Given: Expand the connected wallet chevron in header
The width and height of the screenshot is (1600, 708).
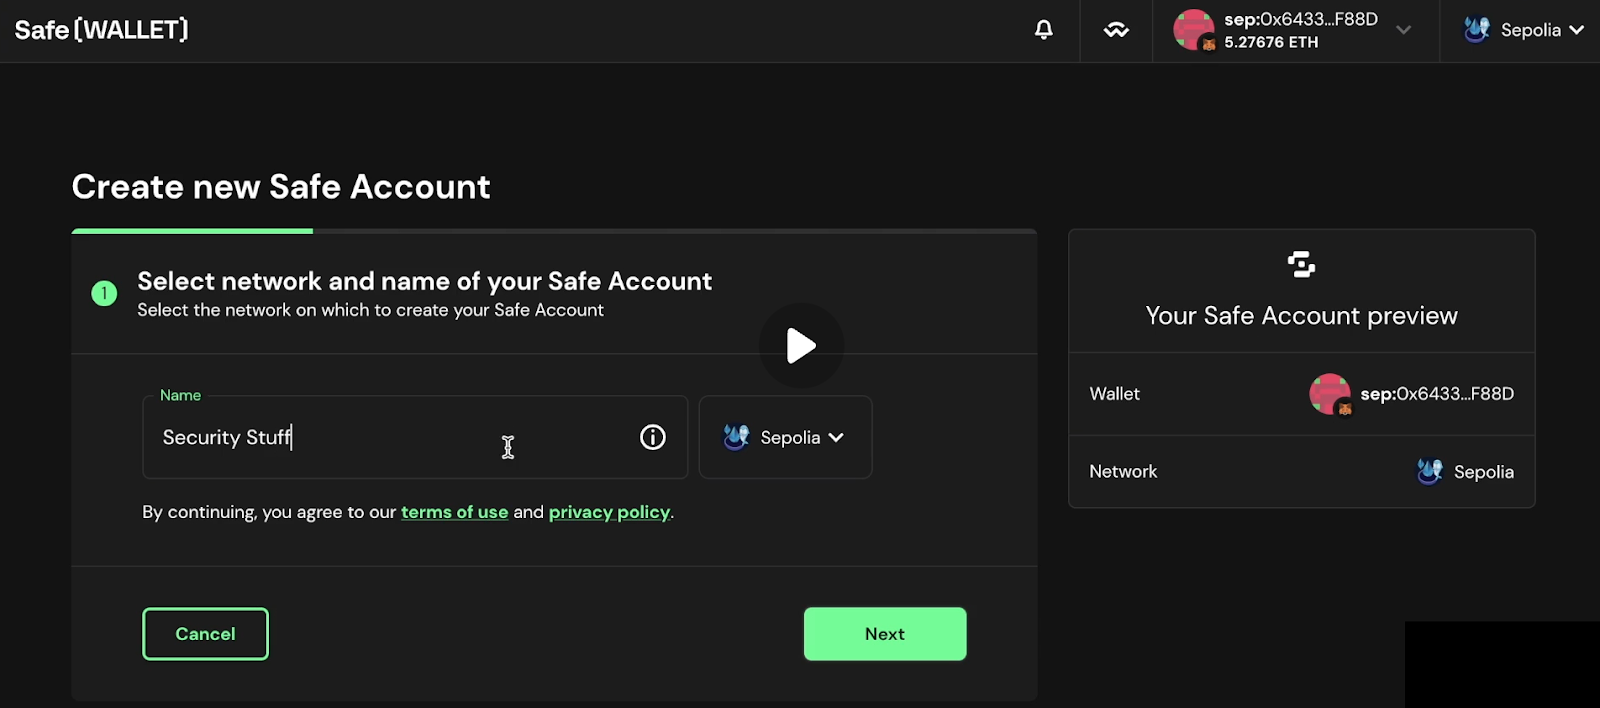Looking at the screenshot, I should click(x=1403, y=30).
